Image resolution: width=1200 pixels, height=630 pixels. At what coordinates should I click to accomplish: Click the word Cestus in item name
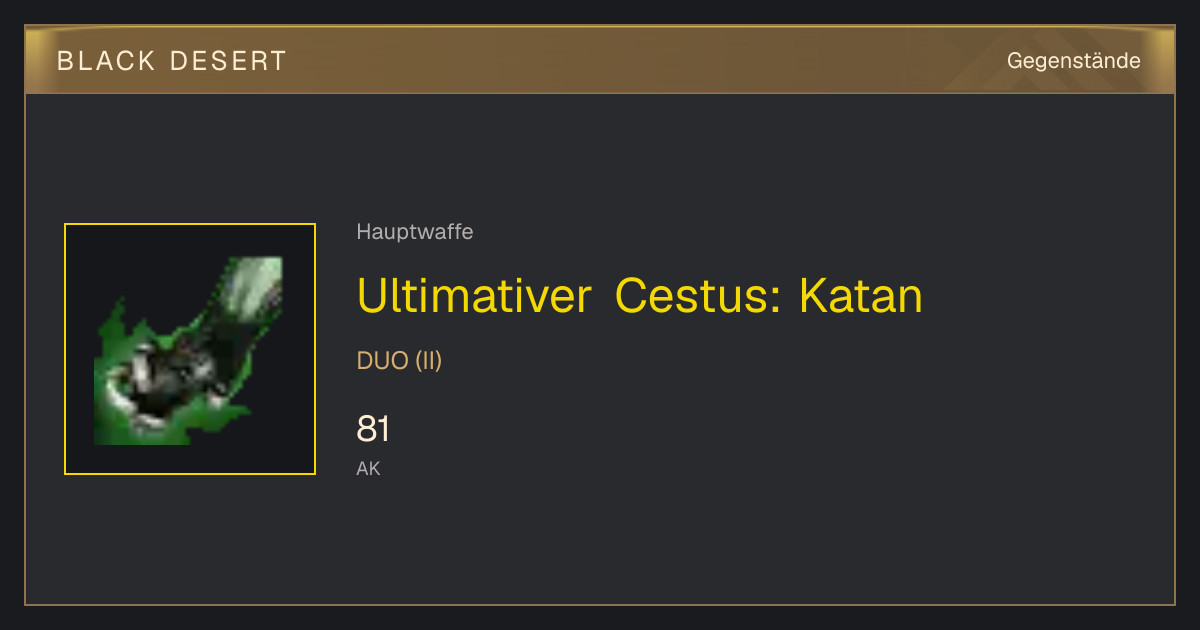(x=694, y=296)
